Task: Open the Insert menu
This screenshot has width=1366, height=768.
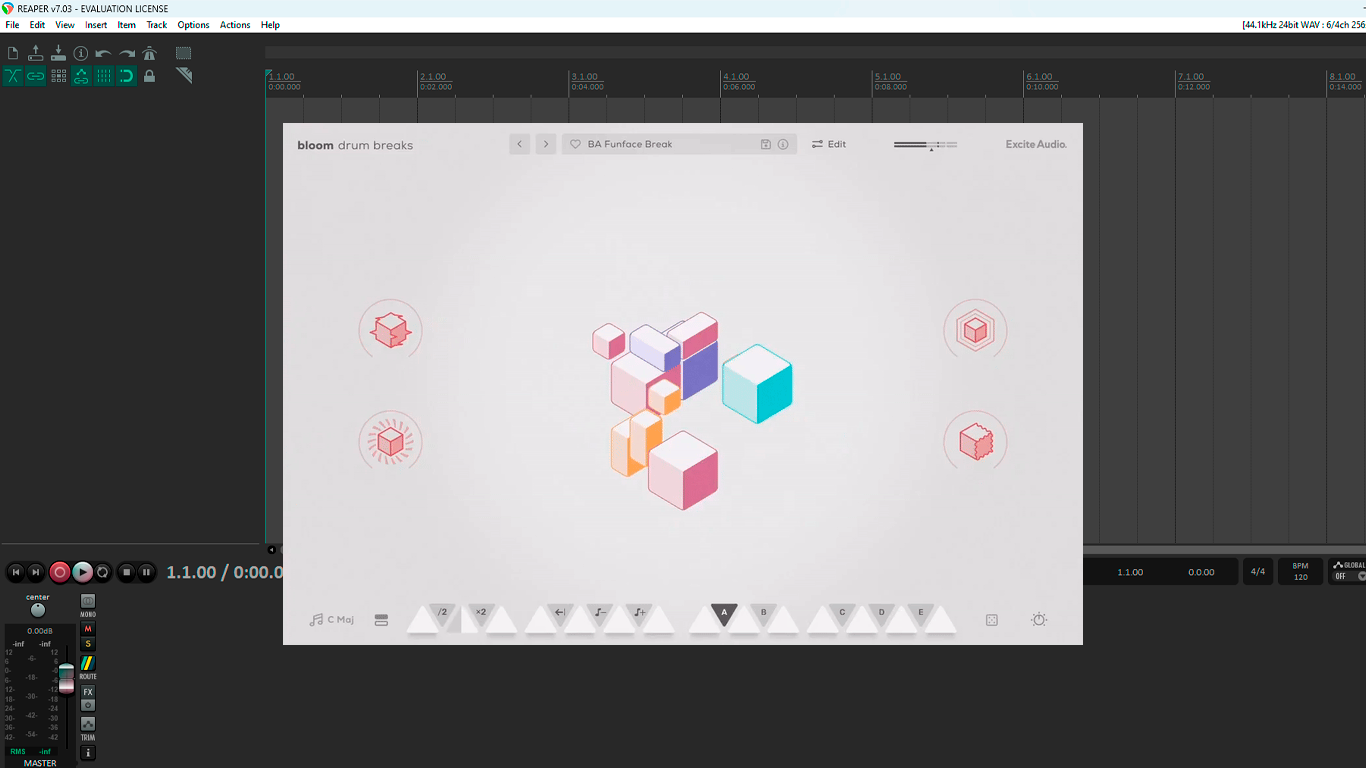Action: tap(96, 25)
